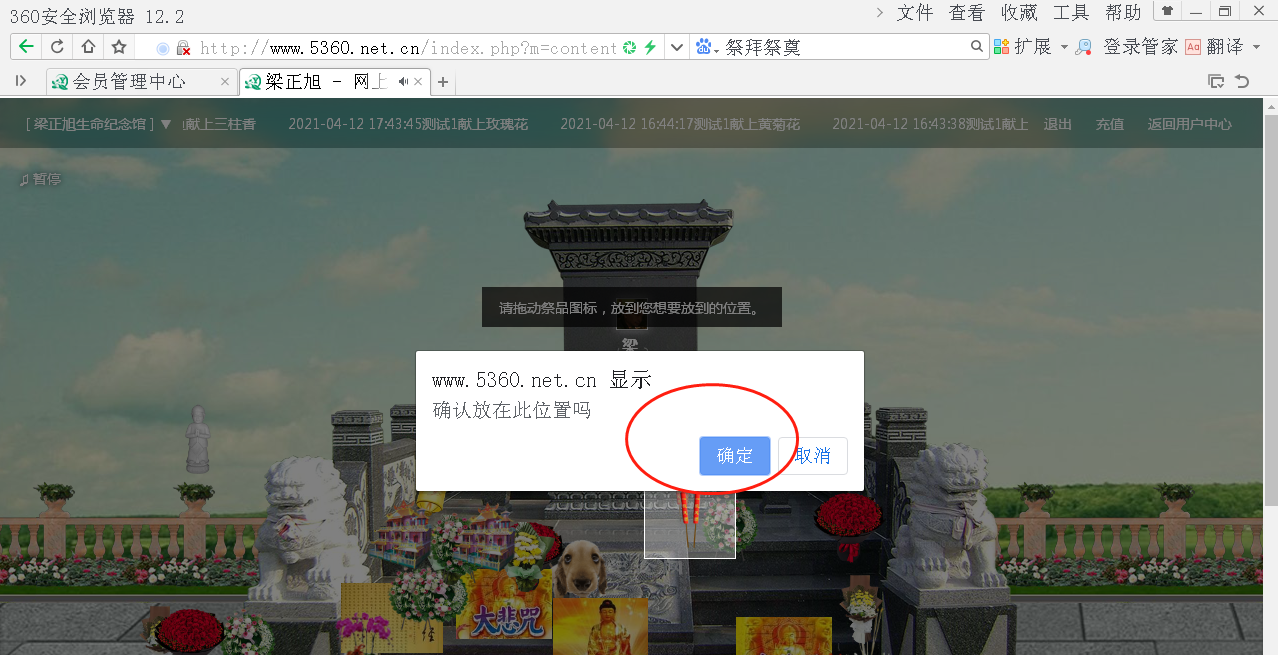Click the magnifier search icon in search box
The height and width of the screenshot is (655, 1278).
click(977, 47)
